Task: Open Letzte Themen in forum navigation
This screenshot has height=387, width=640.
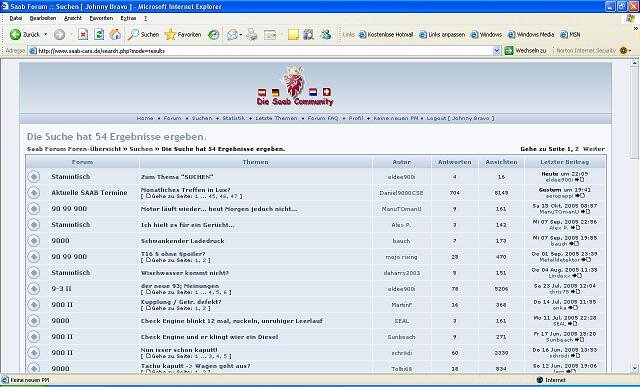Action: coord(276,118)
